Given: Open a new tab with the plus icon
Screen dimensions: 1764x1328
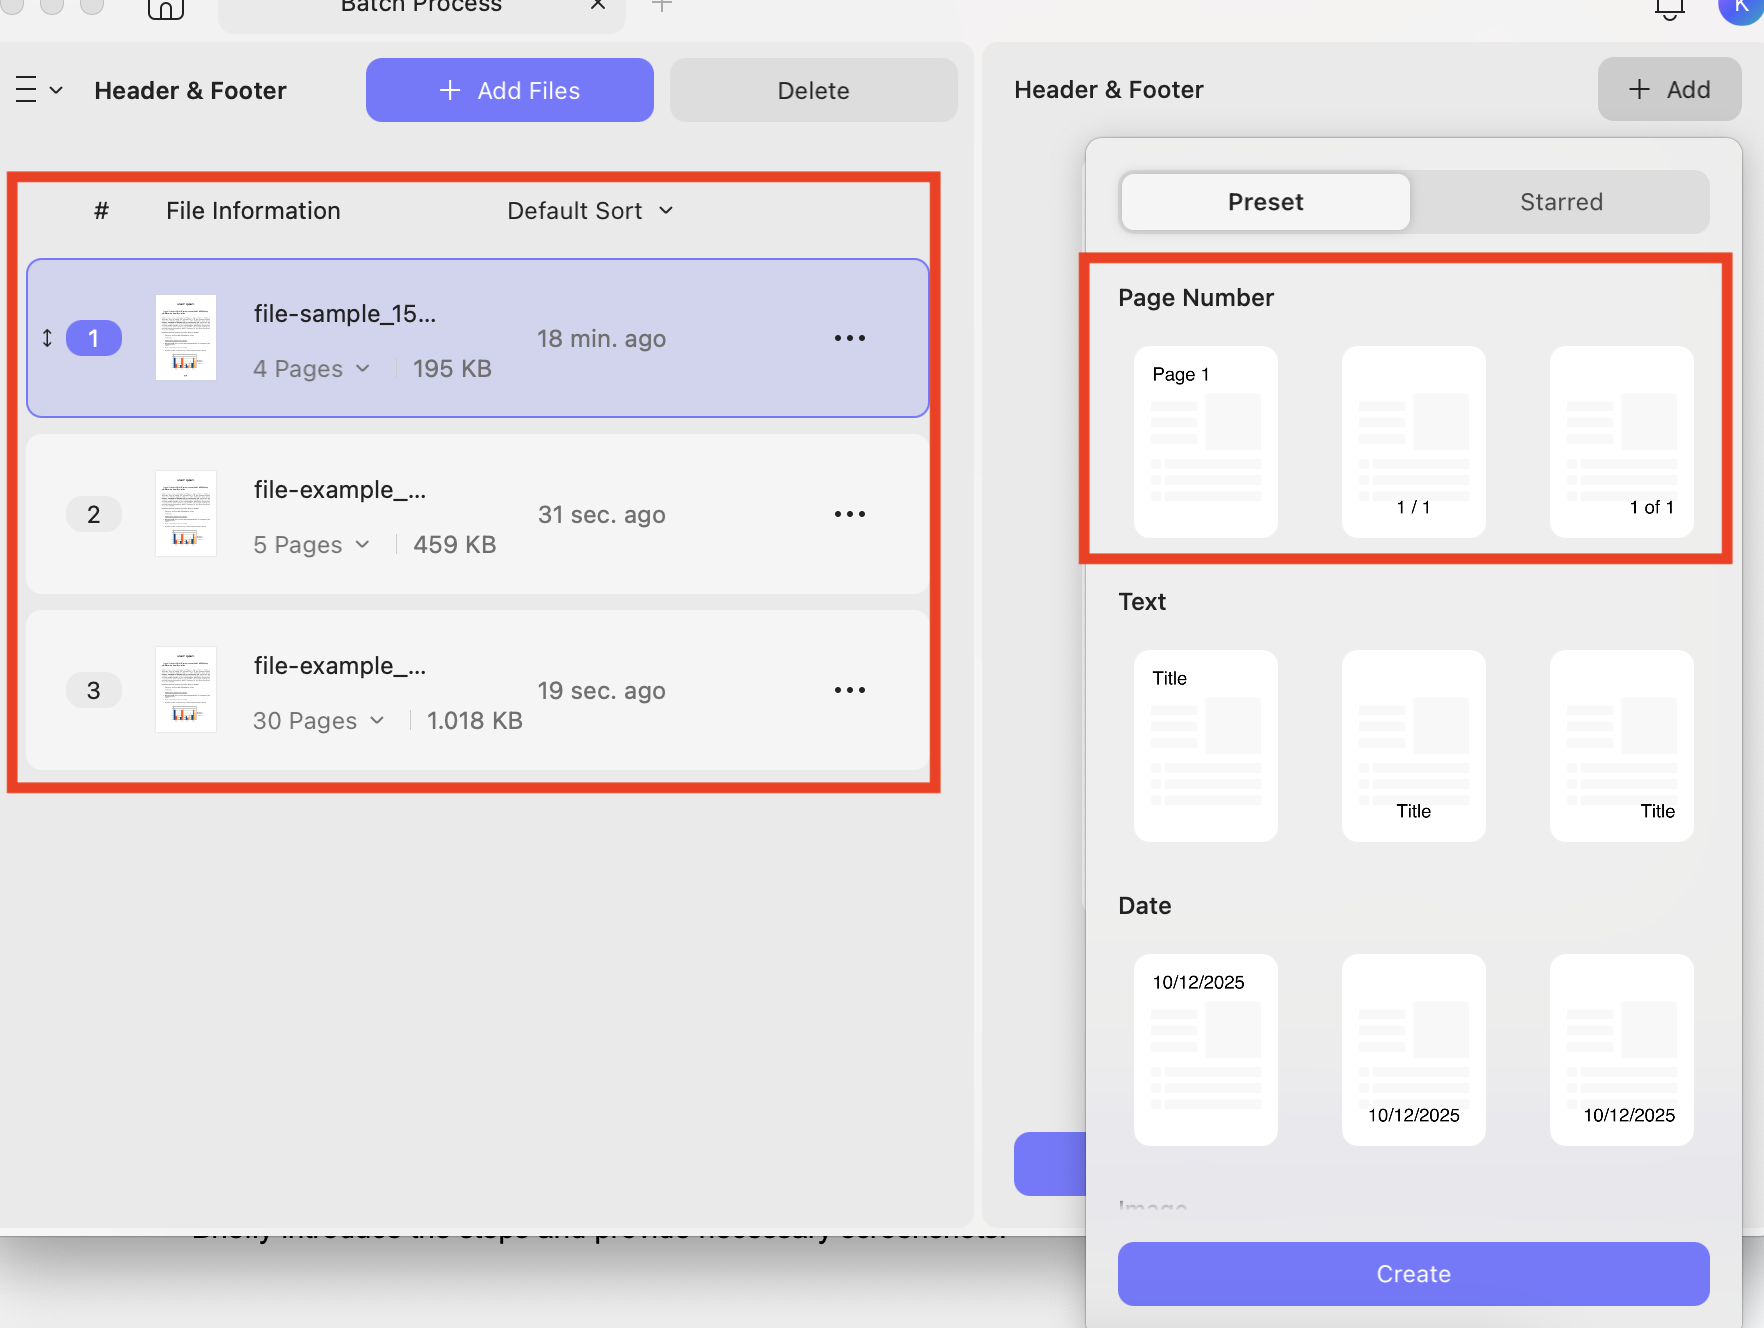Looking at the screenshot, I should [661, 5].
